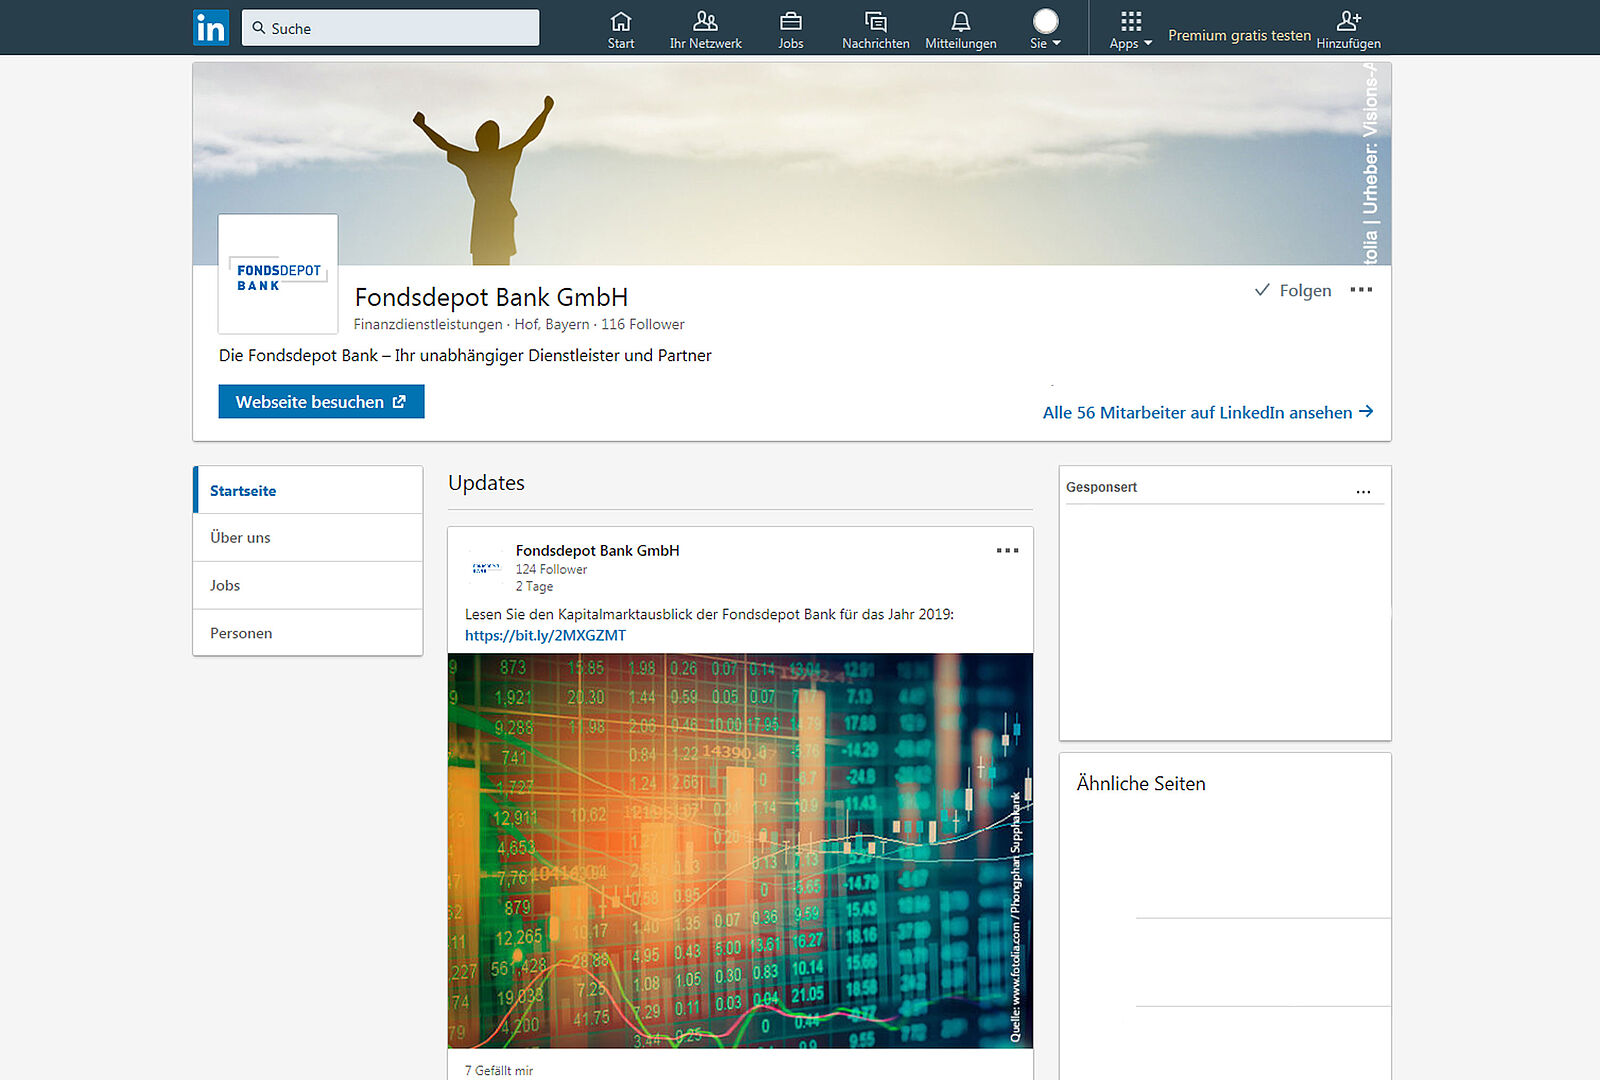Click Premium gratis testen link
1600x1080 pixels.
coord(1239,35)
